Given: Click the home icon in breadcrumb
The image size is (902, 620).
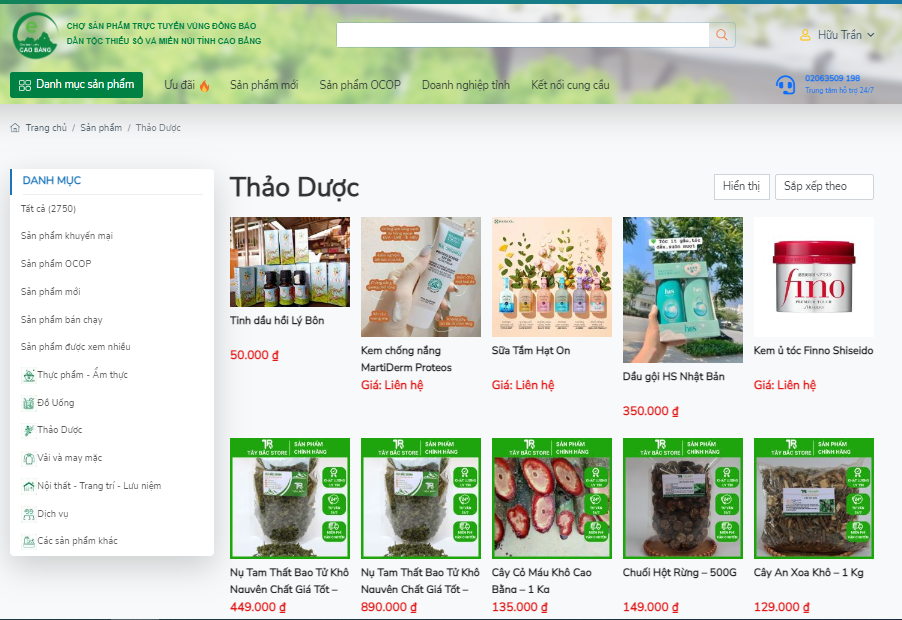Looking at the screenshot, I should point(15,128).
